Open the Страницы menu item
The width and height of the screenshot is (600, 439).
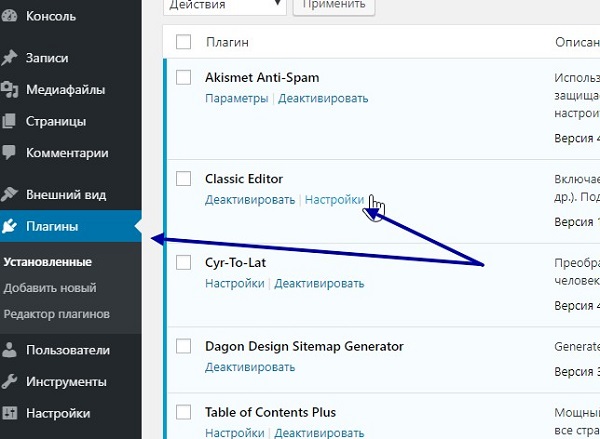56,121
